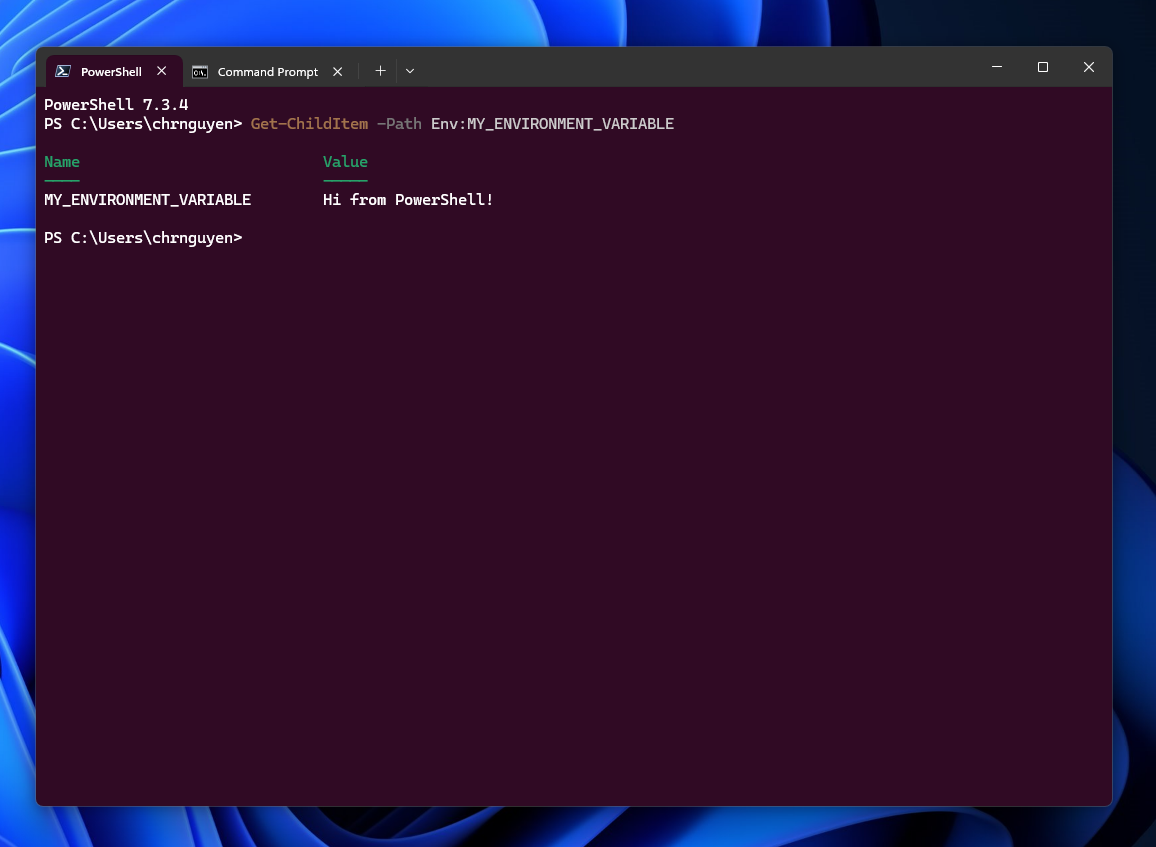Screen dimensions: 1156x847
Task: Click the Name column header
Action: click(x=61, y=161)
